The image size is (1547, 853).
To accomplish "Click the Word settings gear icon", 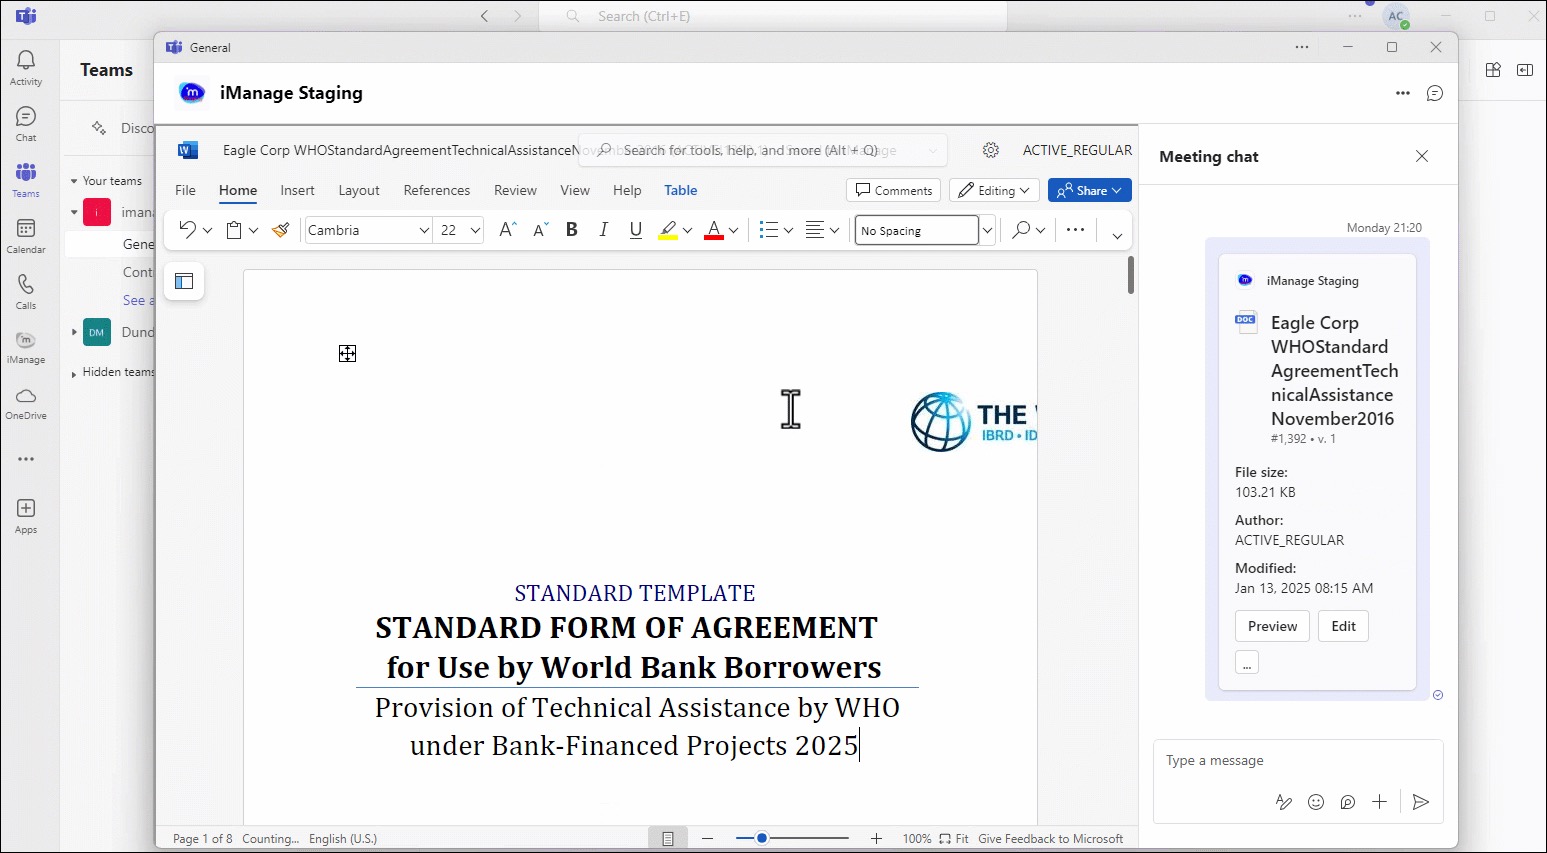I will pyautogui.click(x=990, y=150).
